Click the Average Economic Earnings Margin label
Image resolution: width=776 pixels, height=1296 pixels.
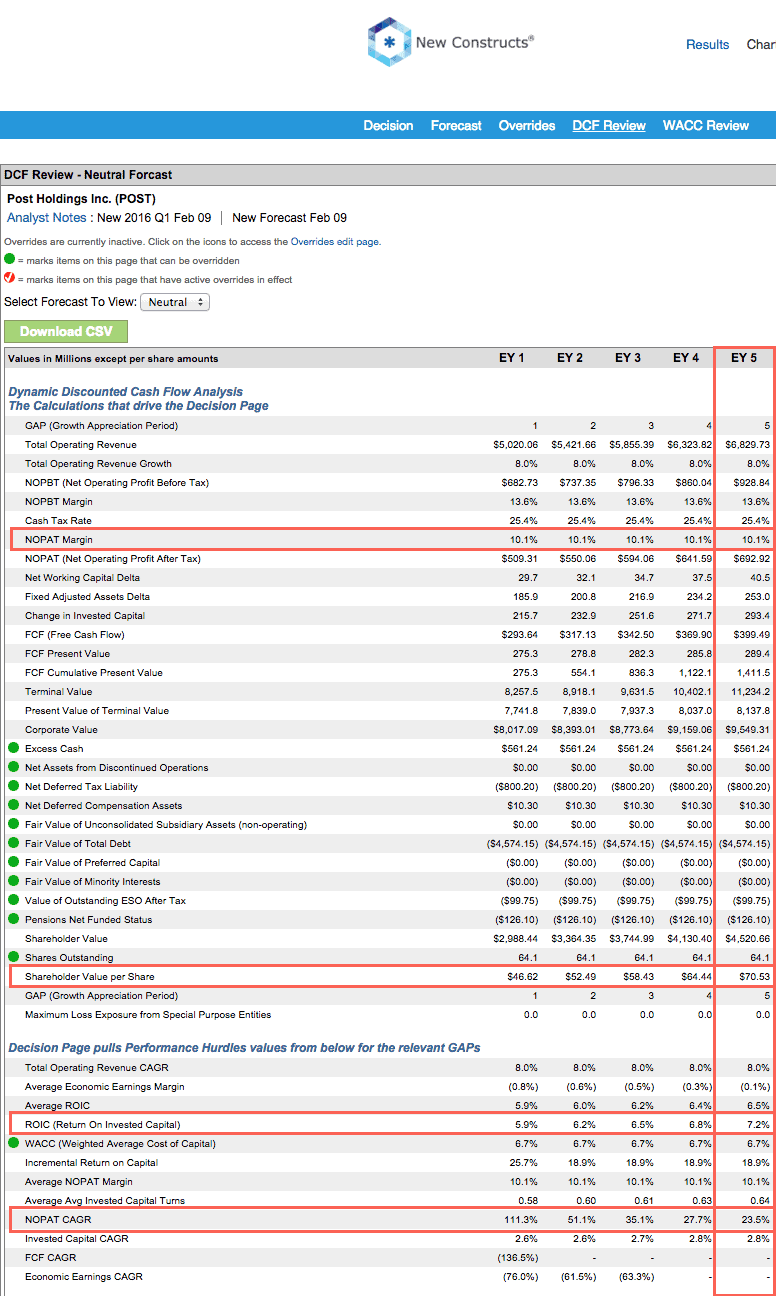click(105, 1086)
